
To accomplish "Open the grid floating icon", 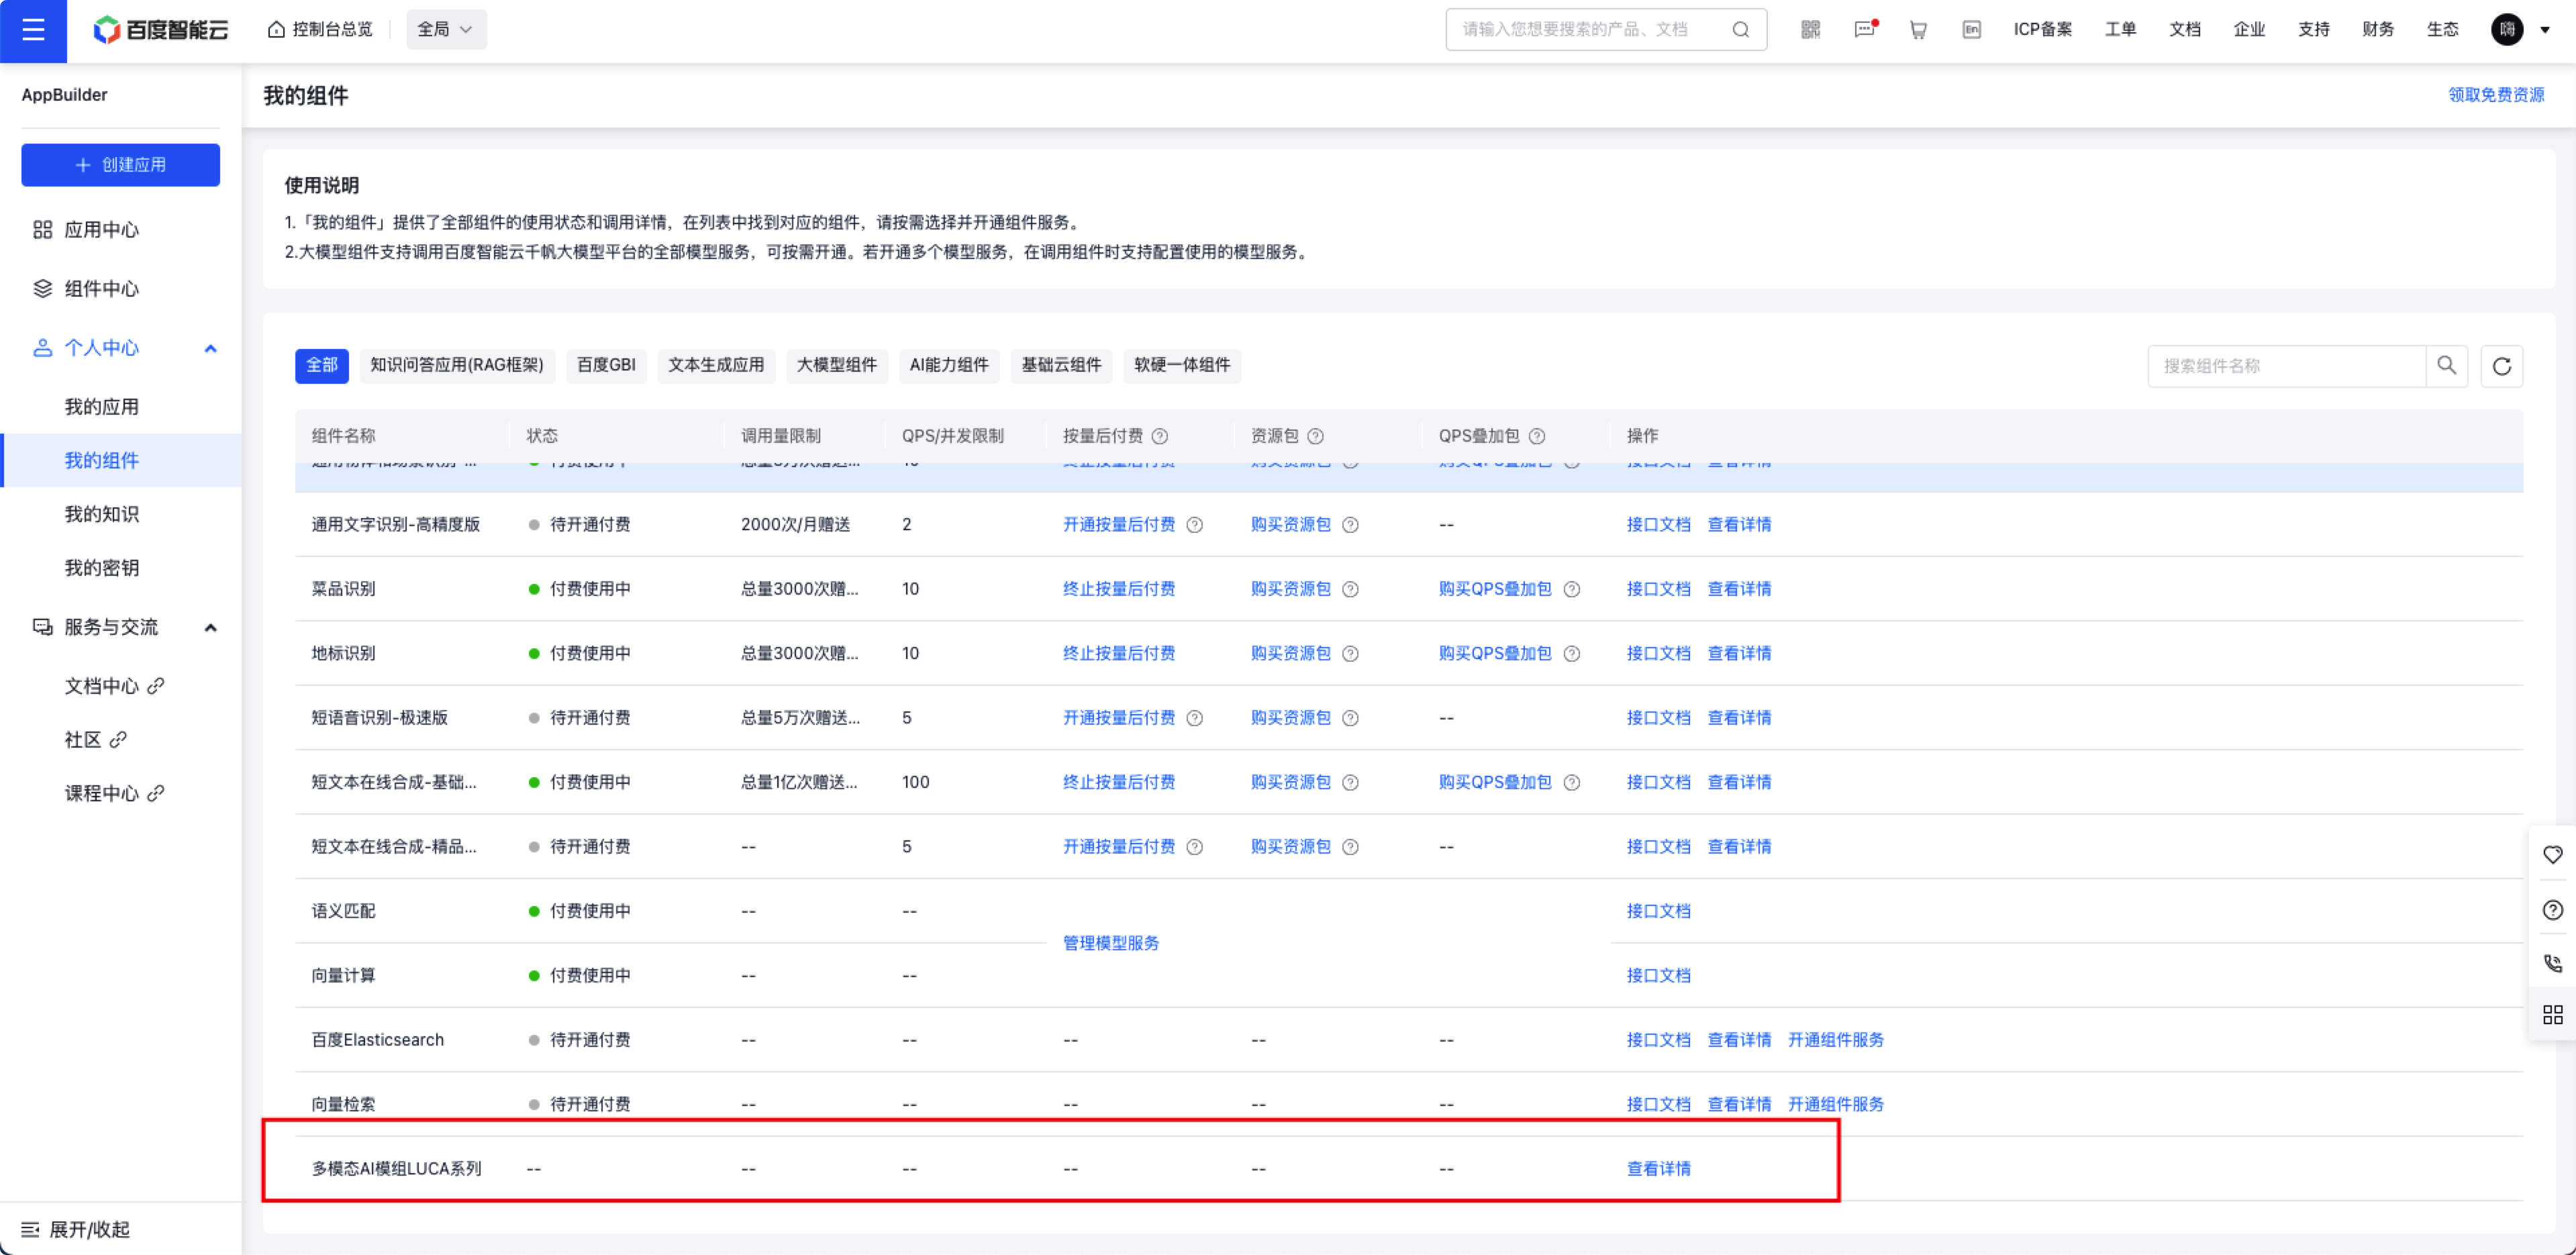I will [x=2553, y=1015].
